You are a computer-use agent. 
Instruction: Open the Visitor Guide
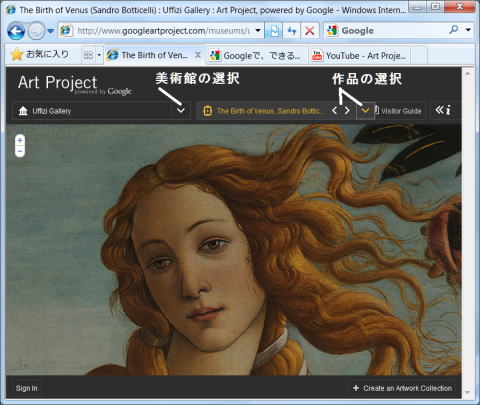(398, 111)
